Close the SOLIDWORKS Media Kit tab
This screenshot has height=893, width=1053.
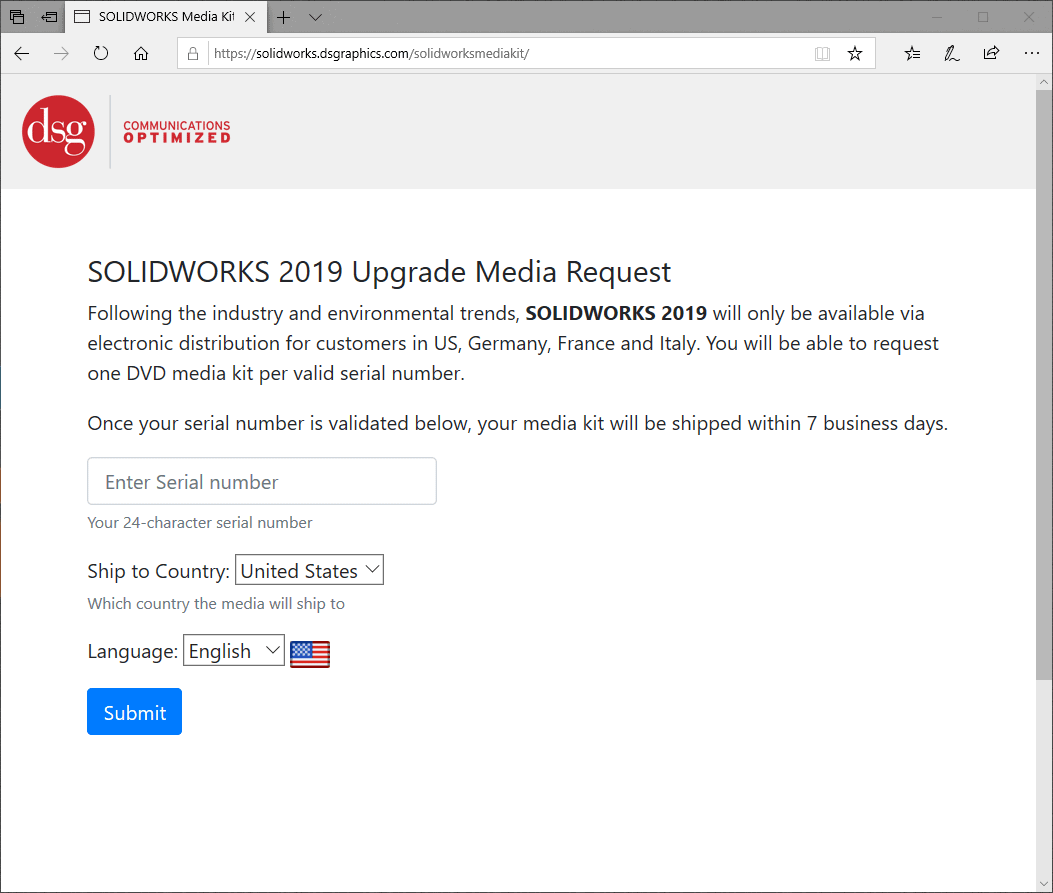[x=250, y=17]
